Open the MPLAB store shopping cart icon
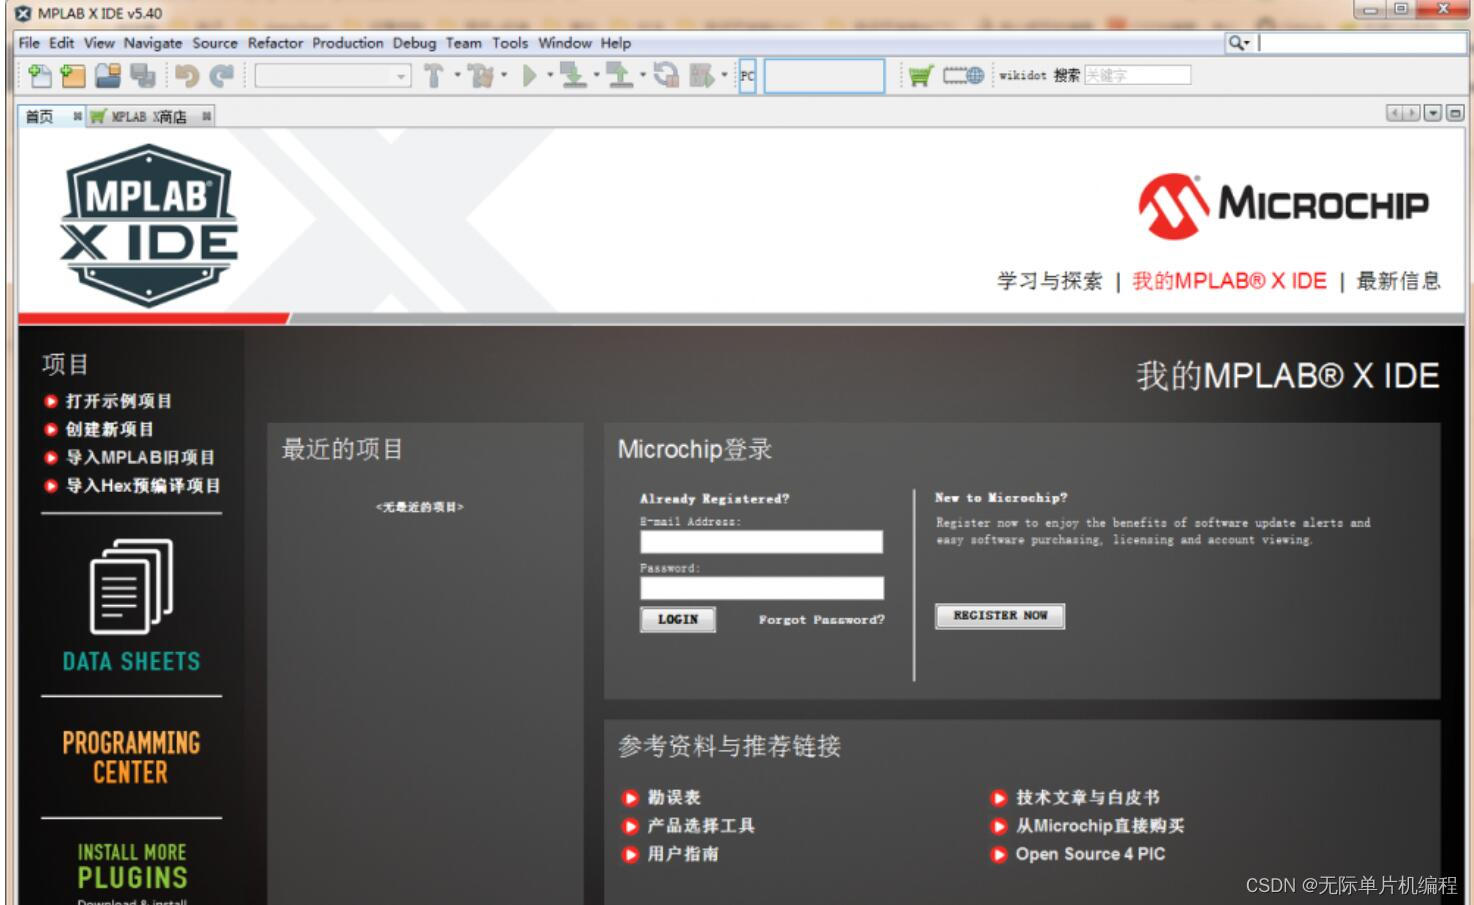The image size is (1474, 905). (921, 75)
